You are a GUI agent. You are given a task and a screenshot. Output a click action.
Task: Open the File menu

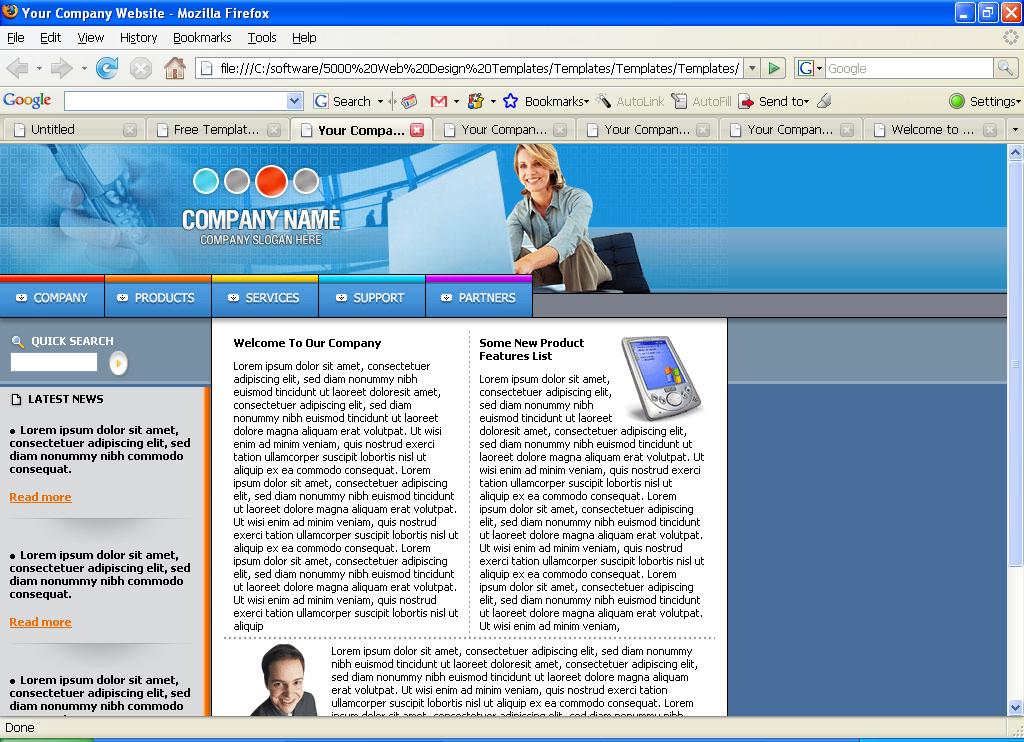[x=16, y=37]
